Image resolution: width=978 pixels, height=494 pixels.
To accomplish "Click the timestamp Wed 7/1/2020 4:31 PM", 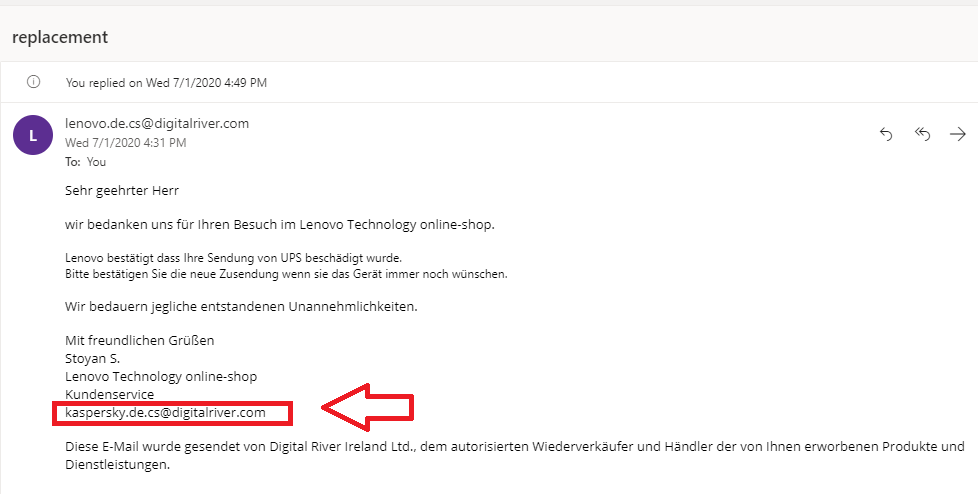I will point(125,143).
